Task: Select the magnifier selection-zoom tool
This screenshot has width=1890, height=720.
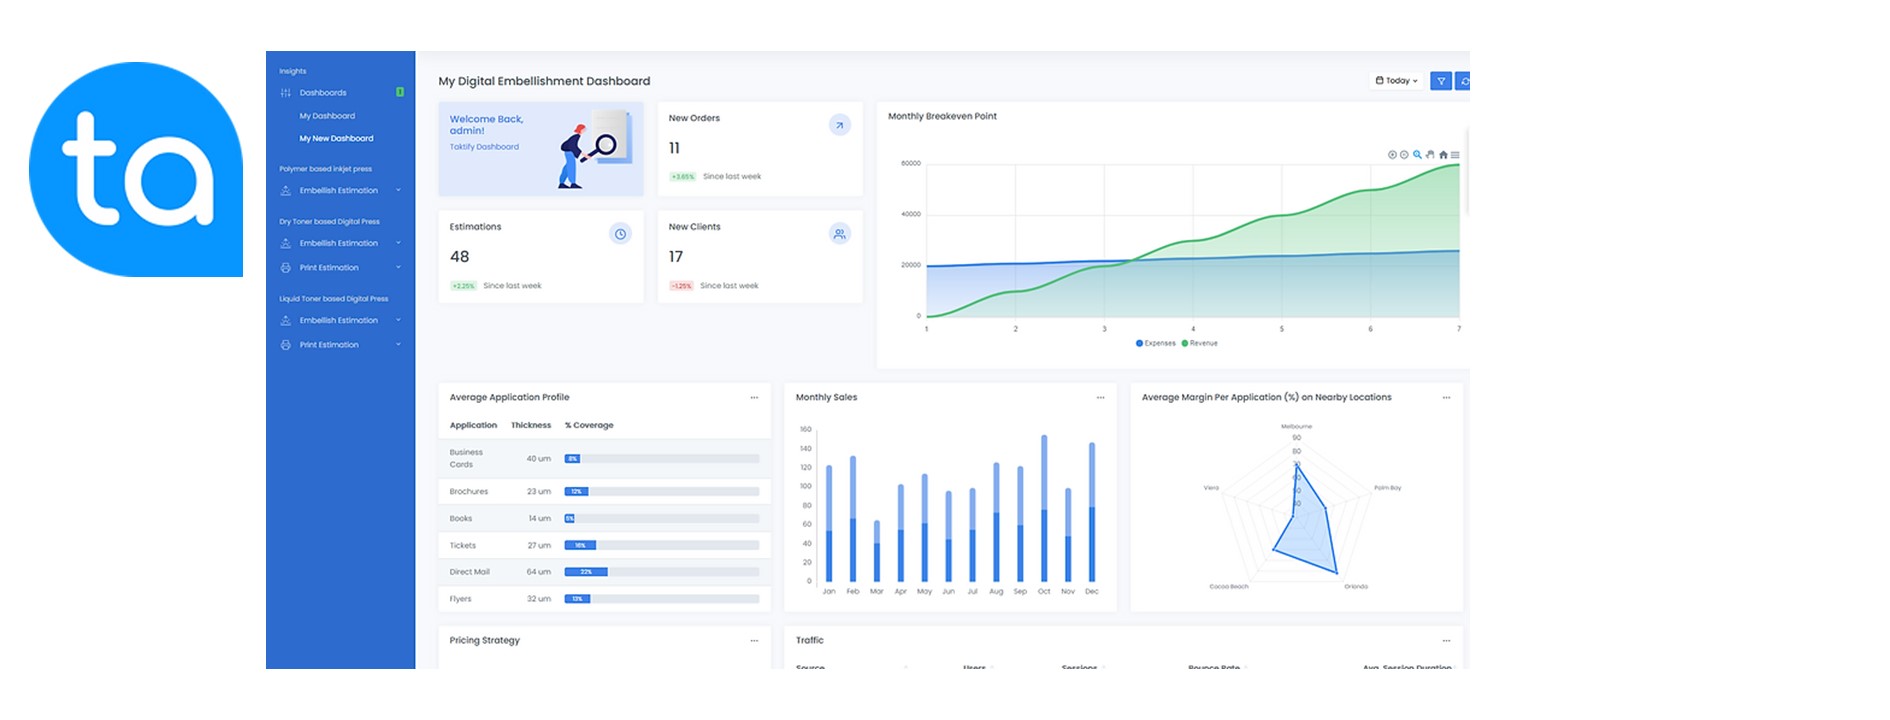Action: pos(1417,155)
